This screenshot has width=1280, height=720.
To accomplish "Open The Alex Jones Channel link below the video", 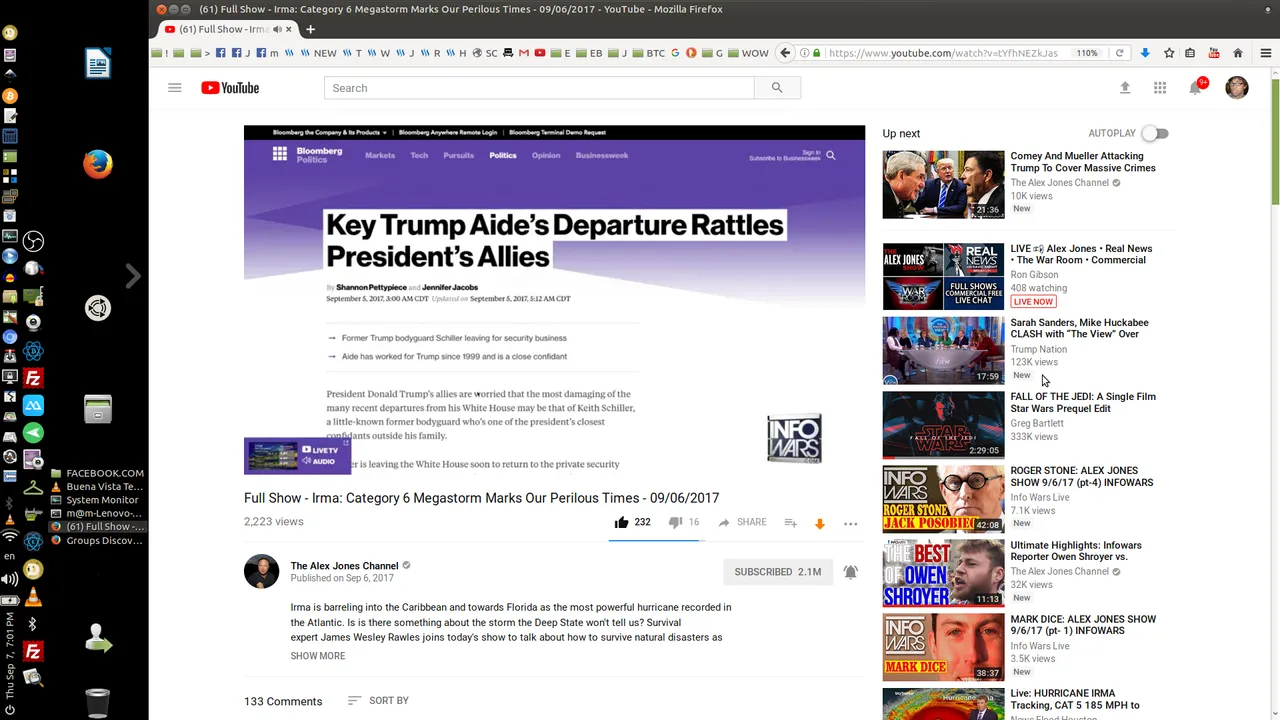I will pos(345,566).
